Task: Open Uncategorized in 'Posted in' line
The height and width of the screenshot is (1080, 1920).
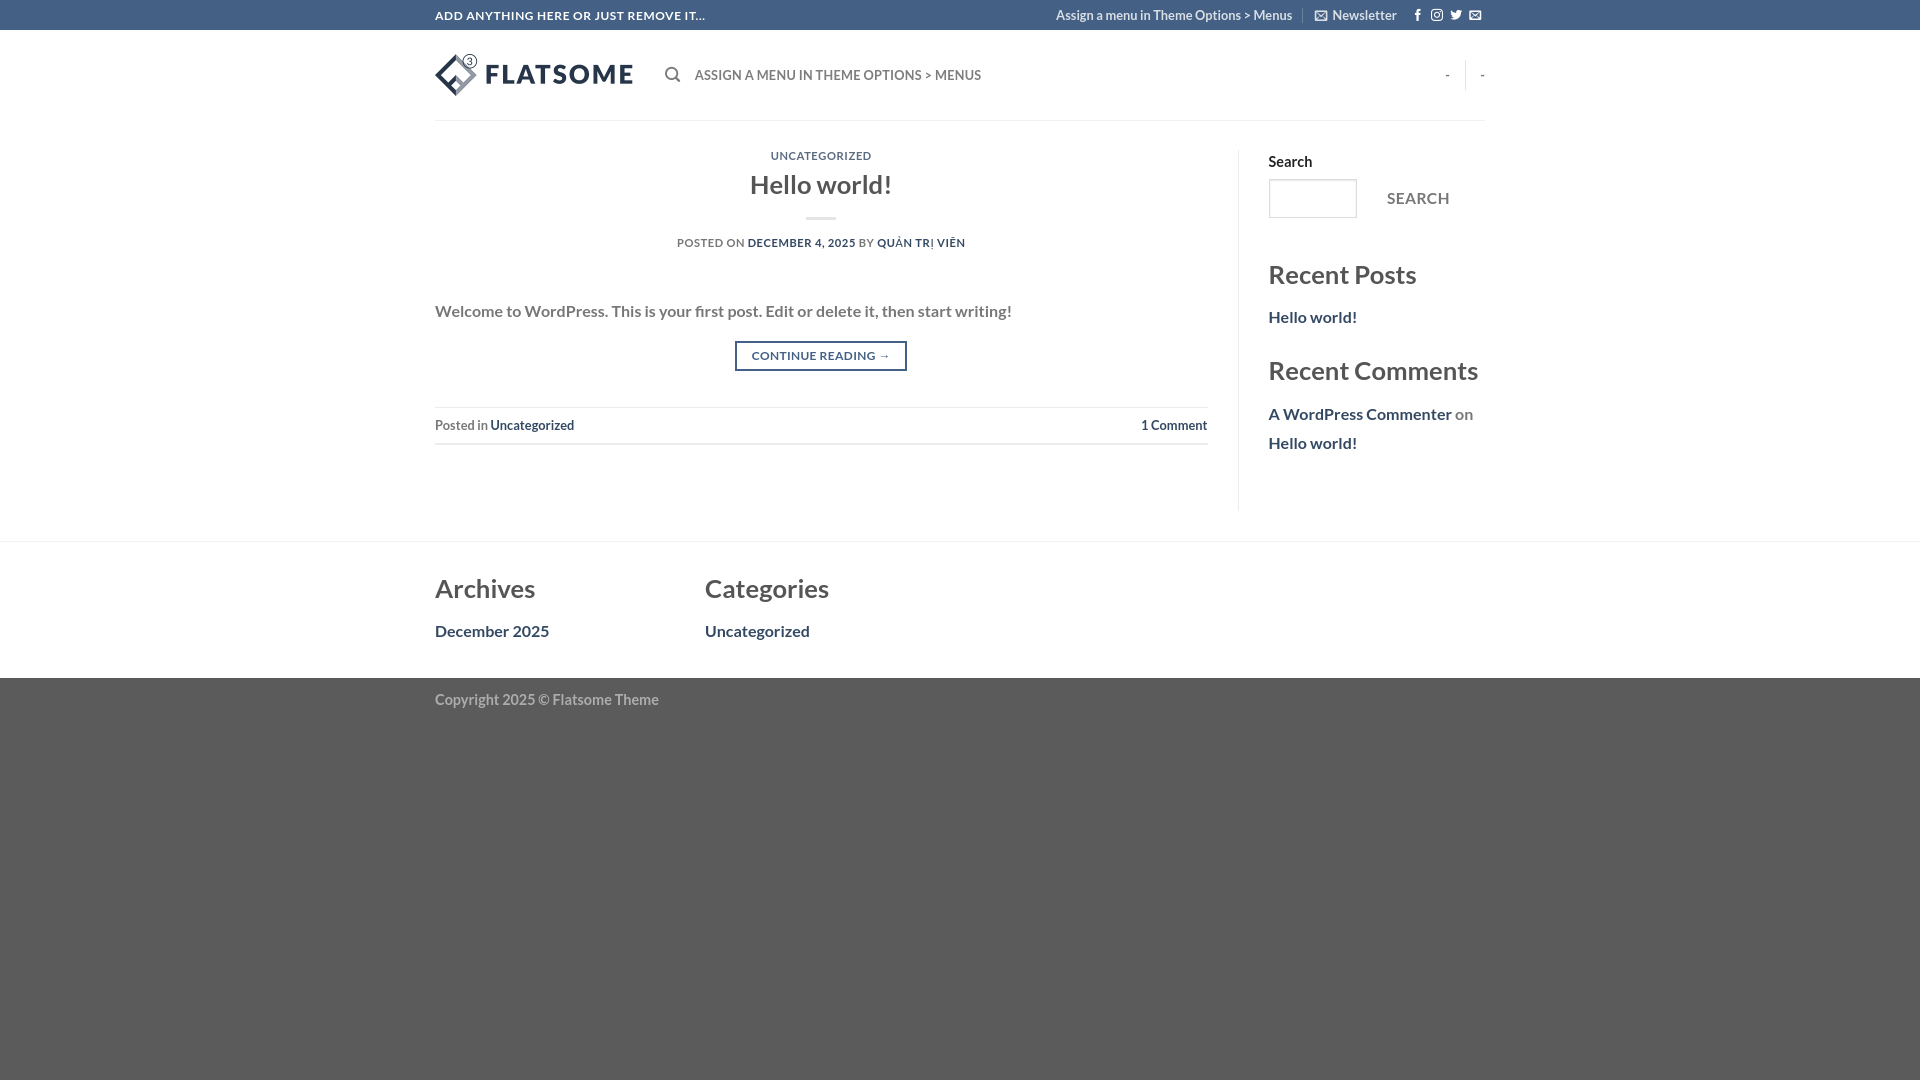Action: click(x=532, y=425)
